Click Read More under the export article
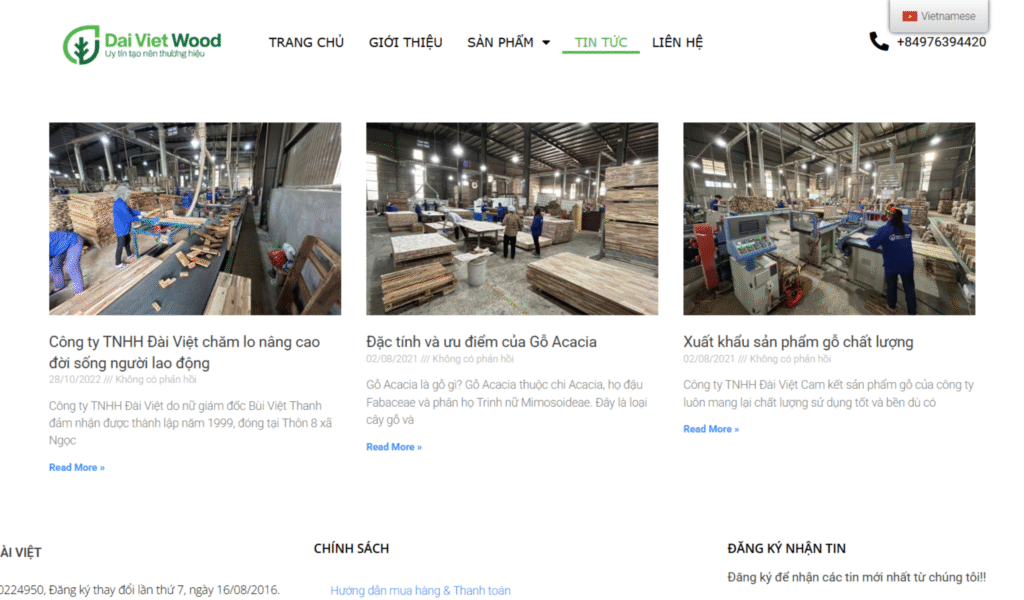The width and height of the screenshot is (1024, 600). click(711, 429)
